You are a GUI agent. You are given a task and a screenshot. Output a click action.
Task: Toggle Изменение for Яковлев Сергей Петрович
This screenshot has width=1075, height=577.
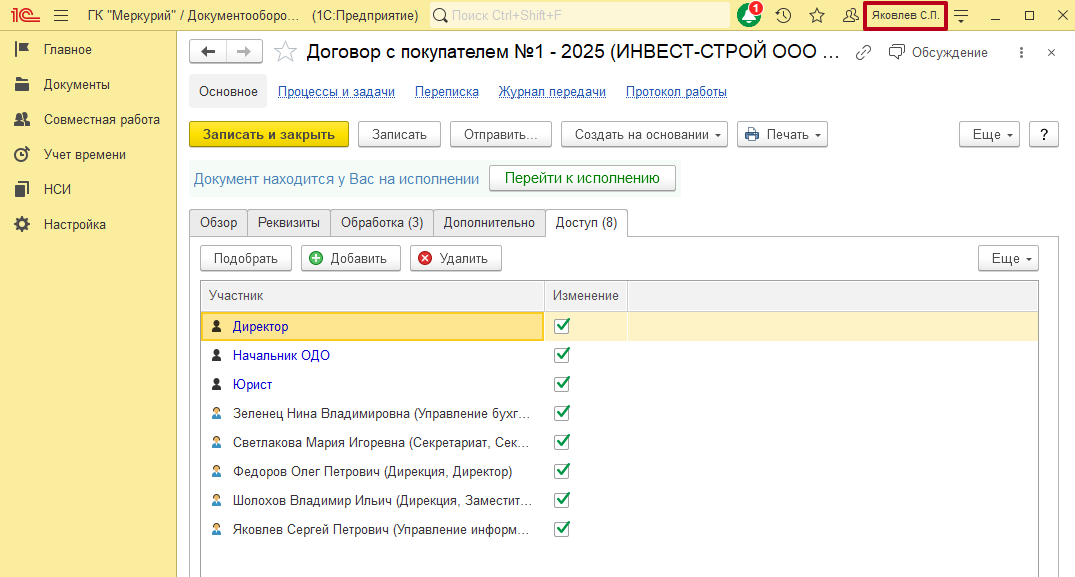pyautogui.click(x=562, y=529)
